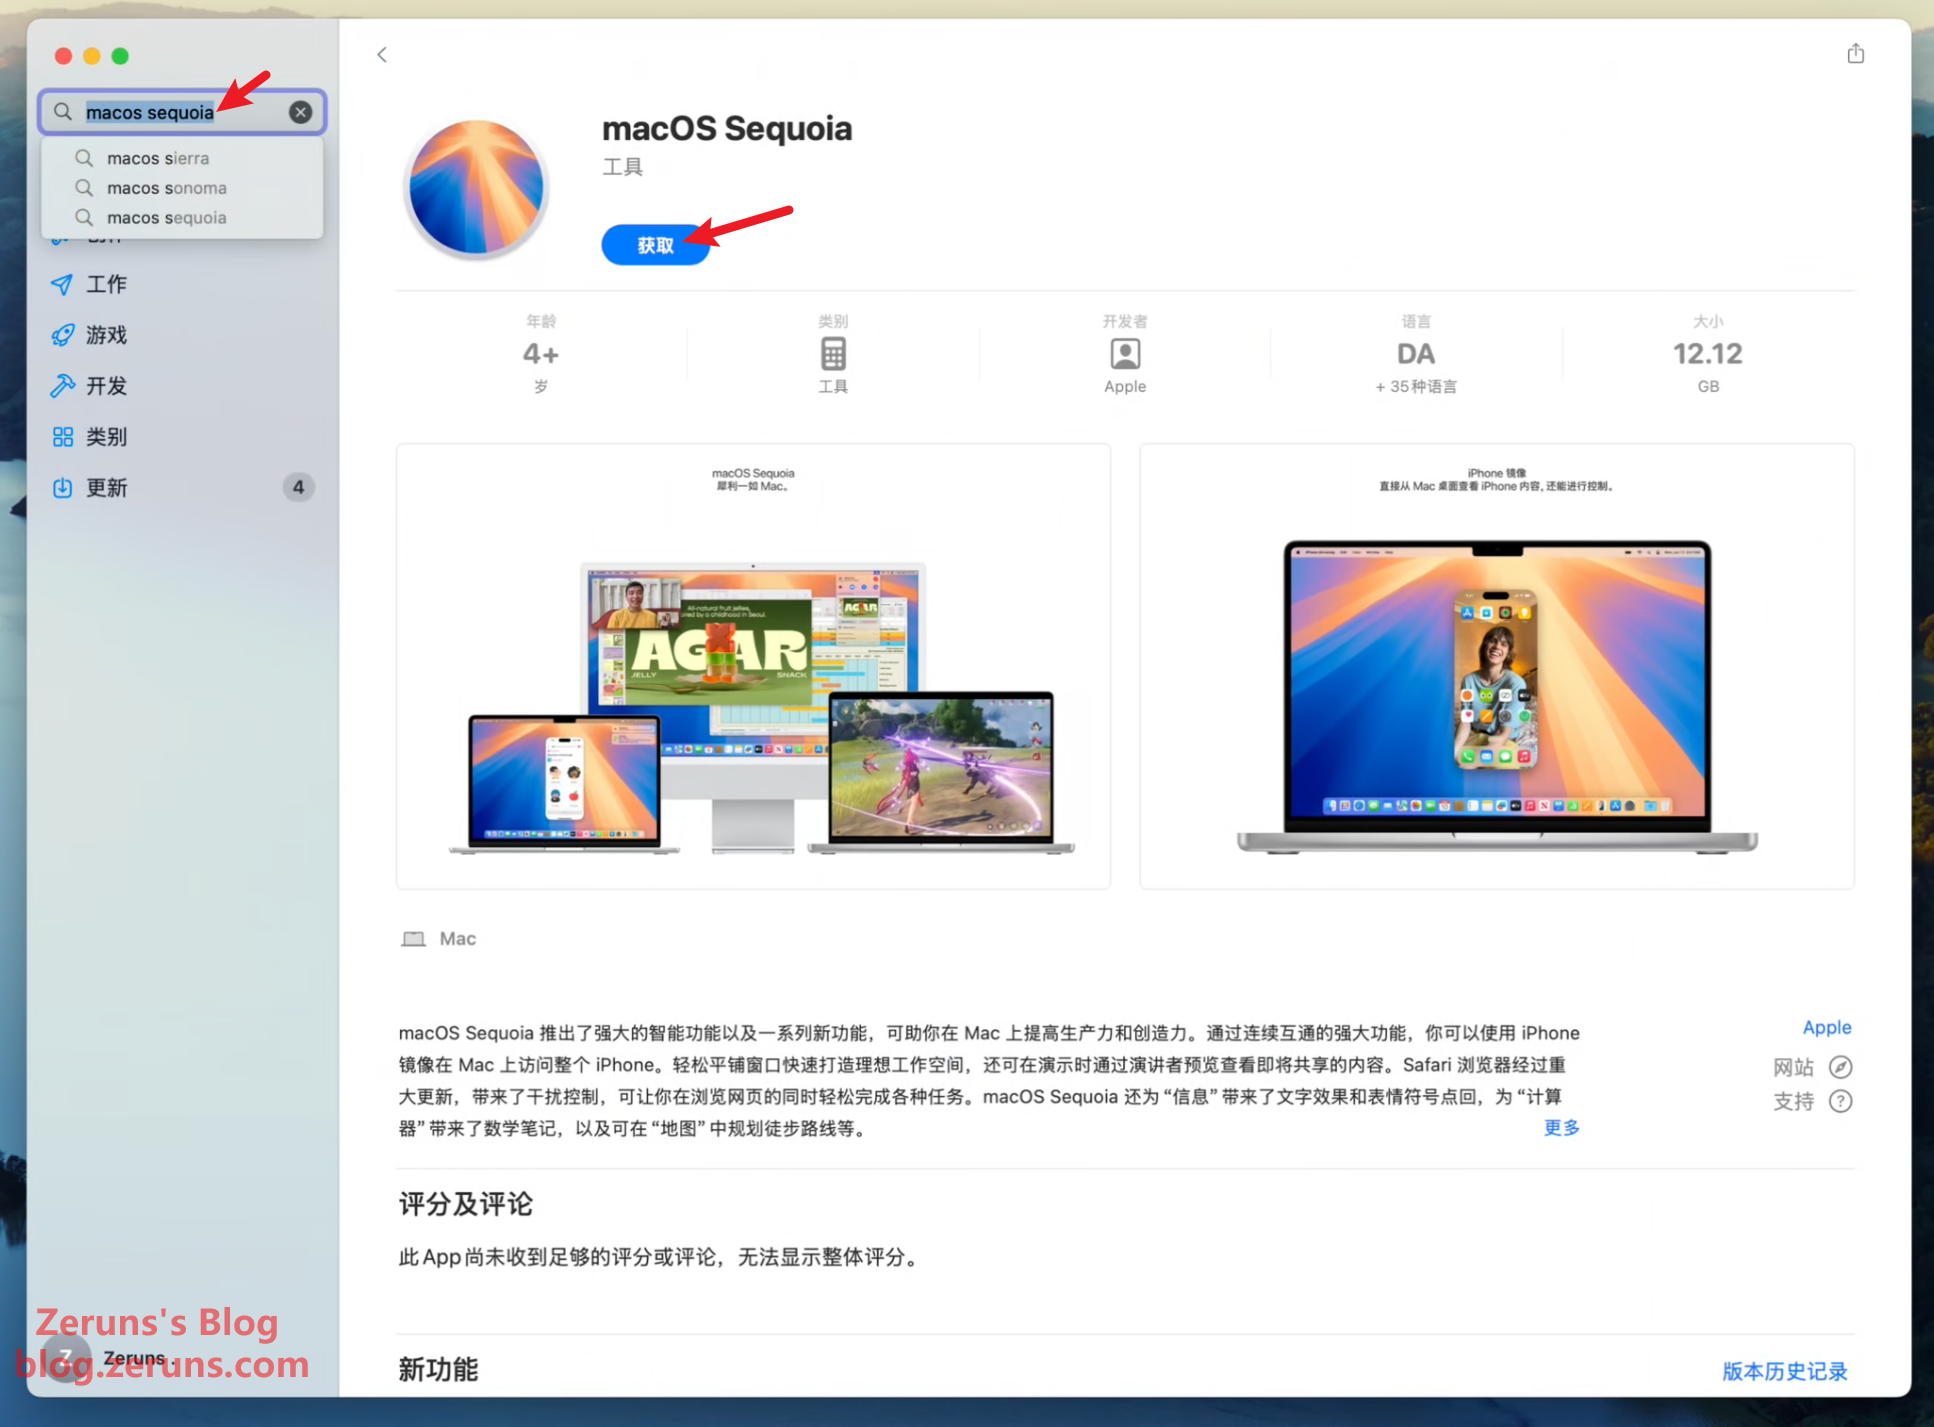
Task: Click the calculator category icon
Action: [x=832, y=354]
